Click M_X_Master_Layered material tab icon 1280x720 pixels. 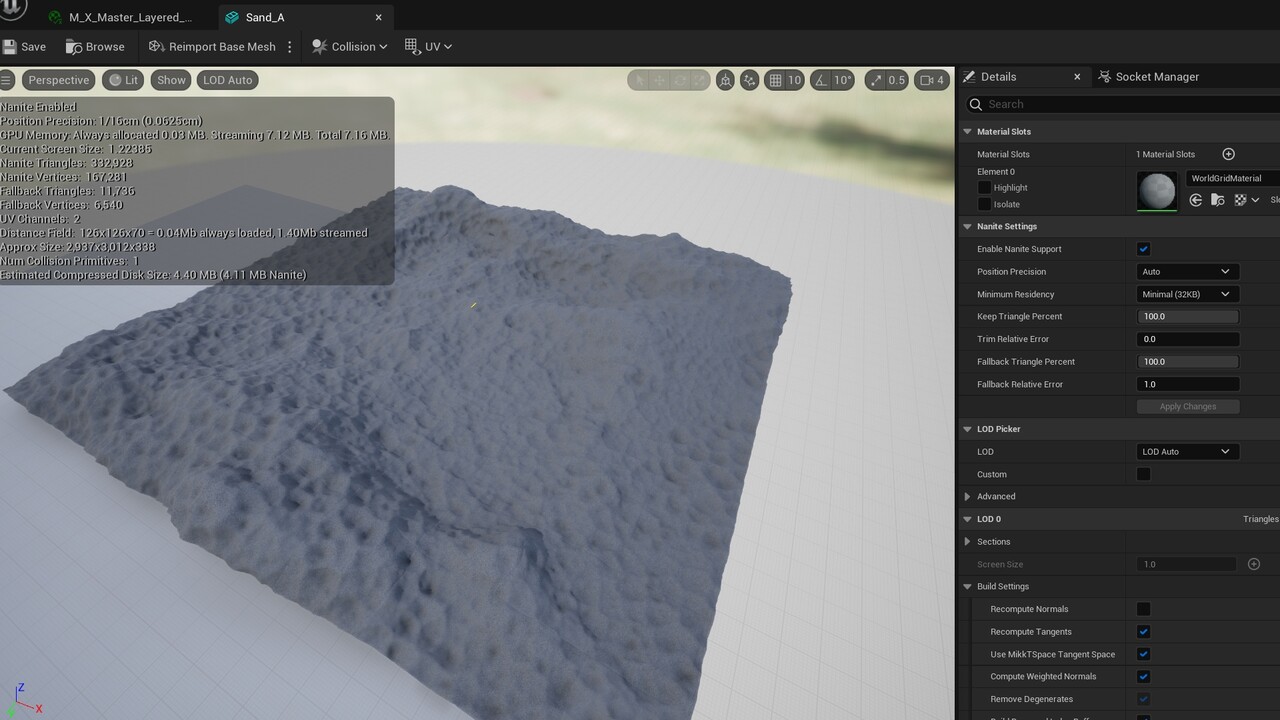click(x=55, y=17)
